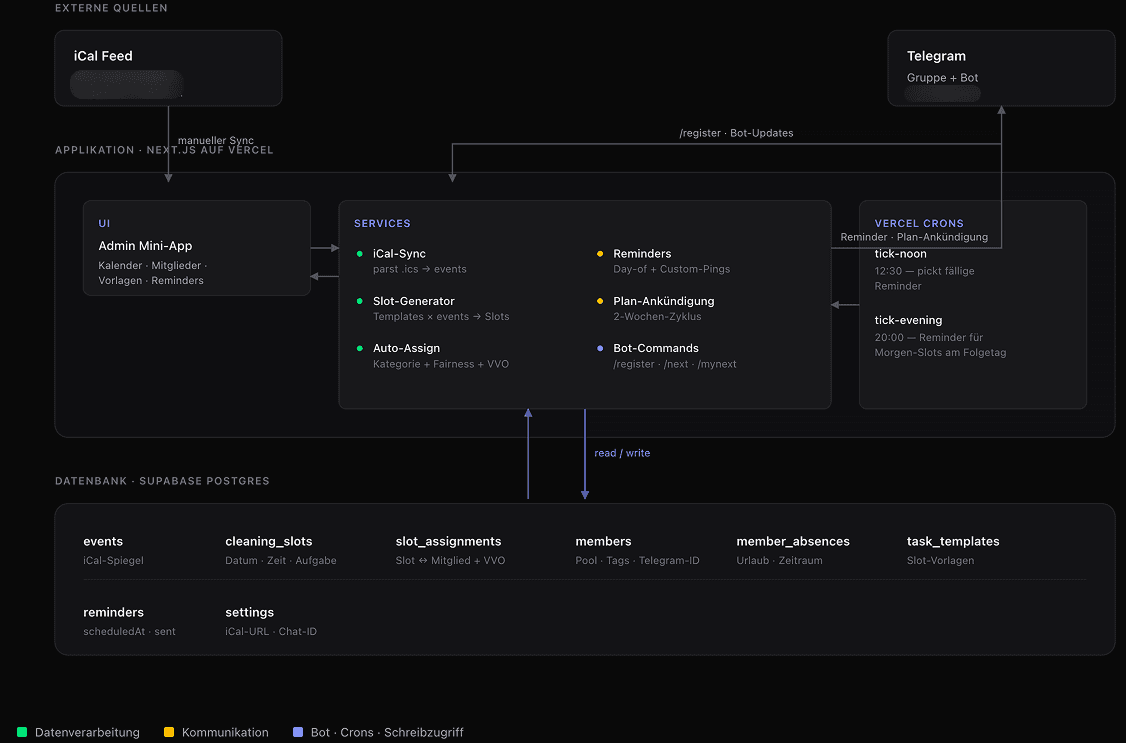Click the tick-noon cron entry
Screen dimensions: 1126x743
[901, 253]
